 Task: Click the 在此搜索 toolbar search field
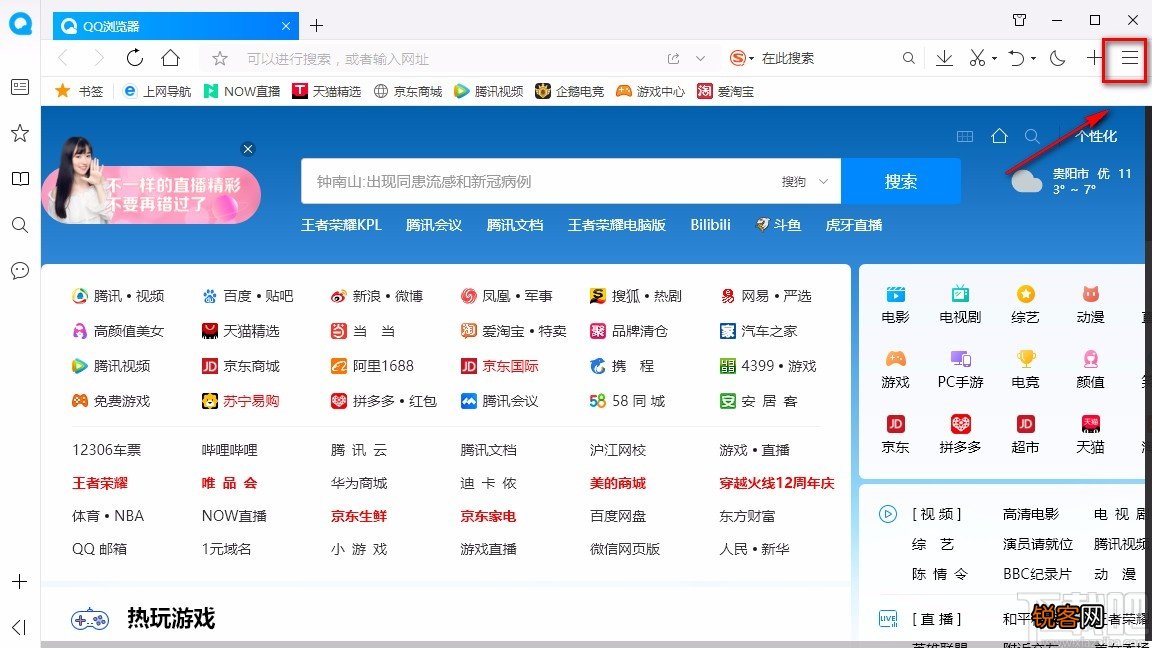[x=827, y=58]
